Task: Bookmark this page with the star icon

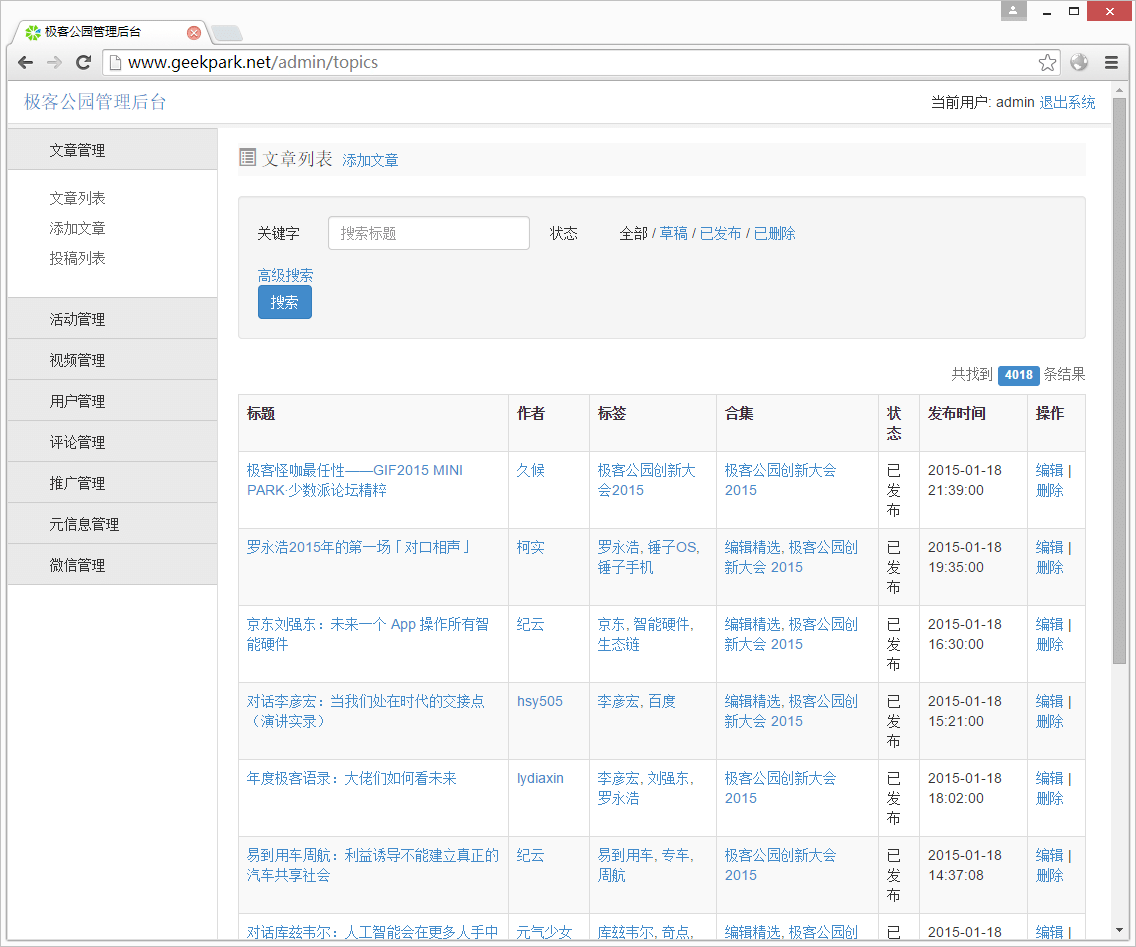Action: (1047, 63)
